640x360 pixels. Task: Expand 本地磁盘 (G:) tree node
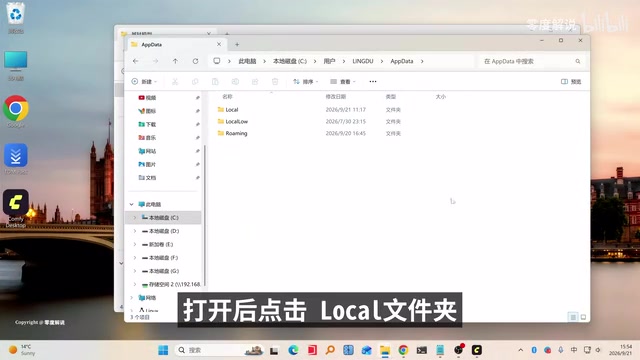point(135,271)
